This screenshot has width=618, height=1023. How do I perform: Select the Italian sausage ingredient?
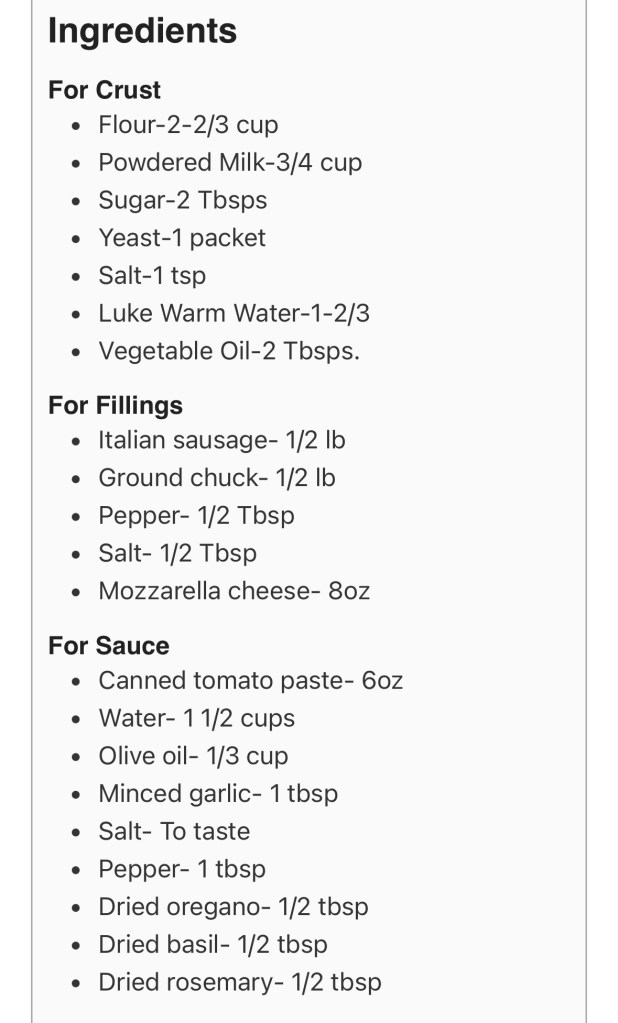pyautogui.click(x=222, y=440)
